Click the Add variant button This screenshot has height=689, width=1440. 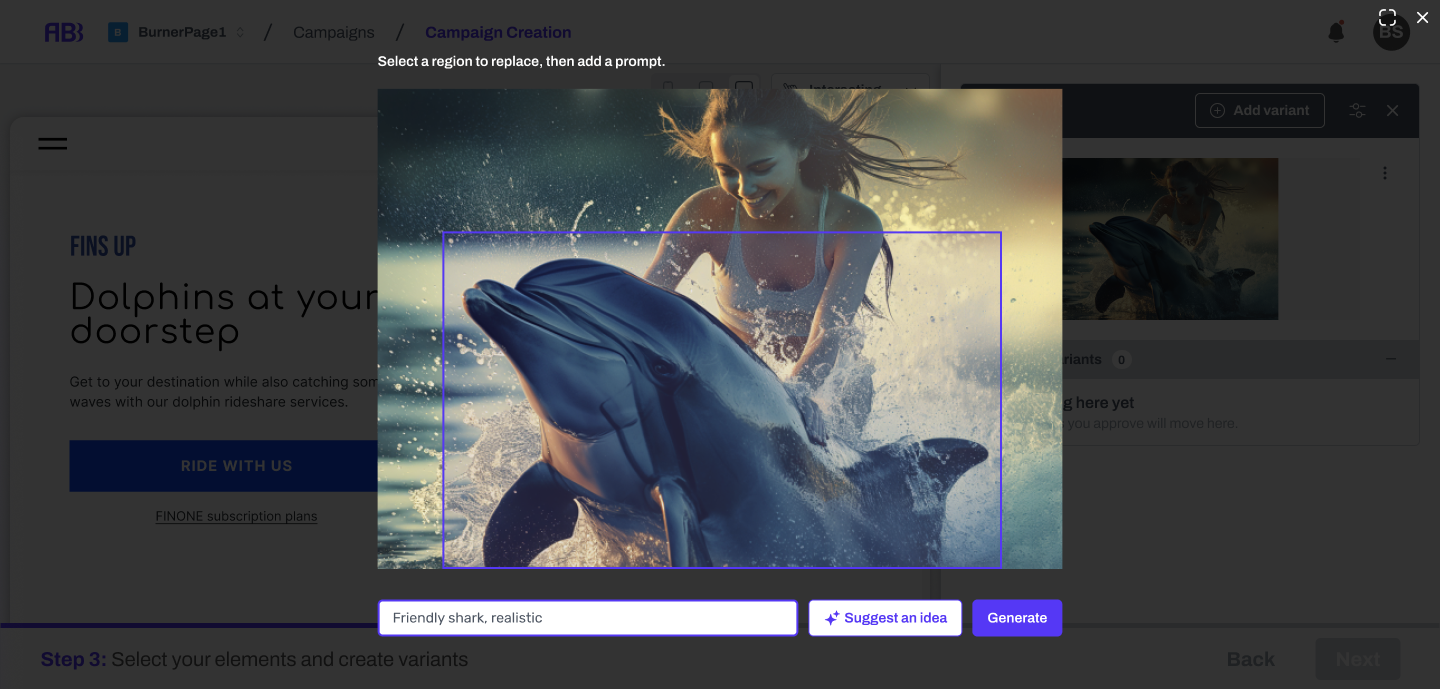point(1260,110)
